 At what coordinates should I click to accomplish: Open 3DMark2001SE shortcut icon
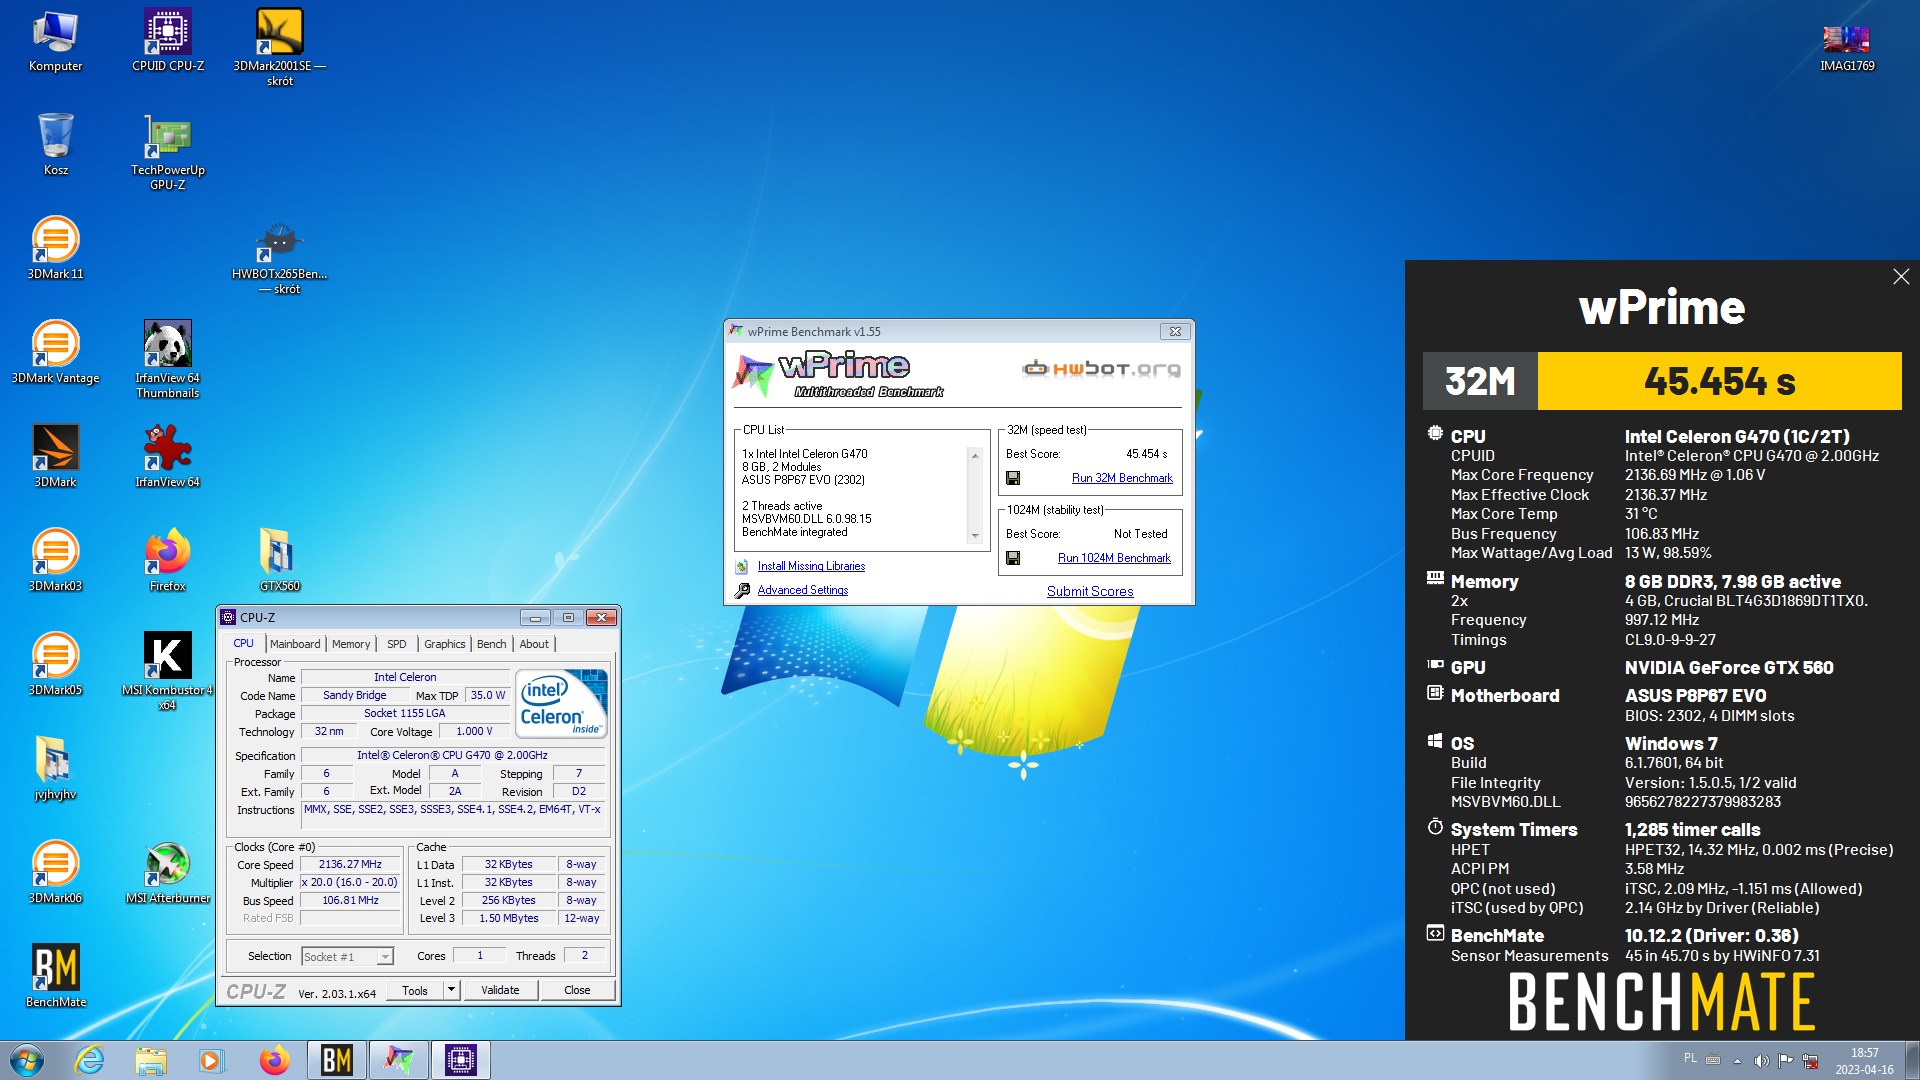(280, 48)
